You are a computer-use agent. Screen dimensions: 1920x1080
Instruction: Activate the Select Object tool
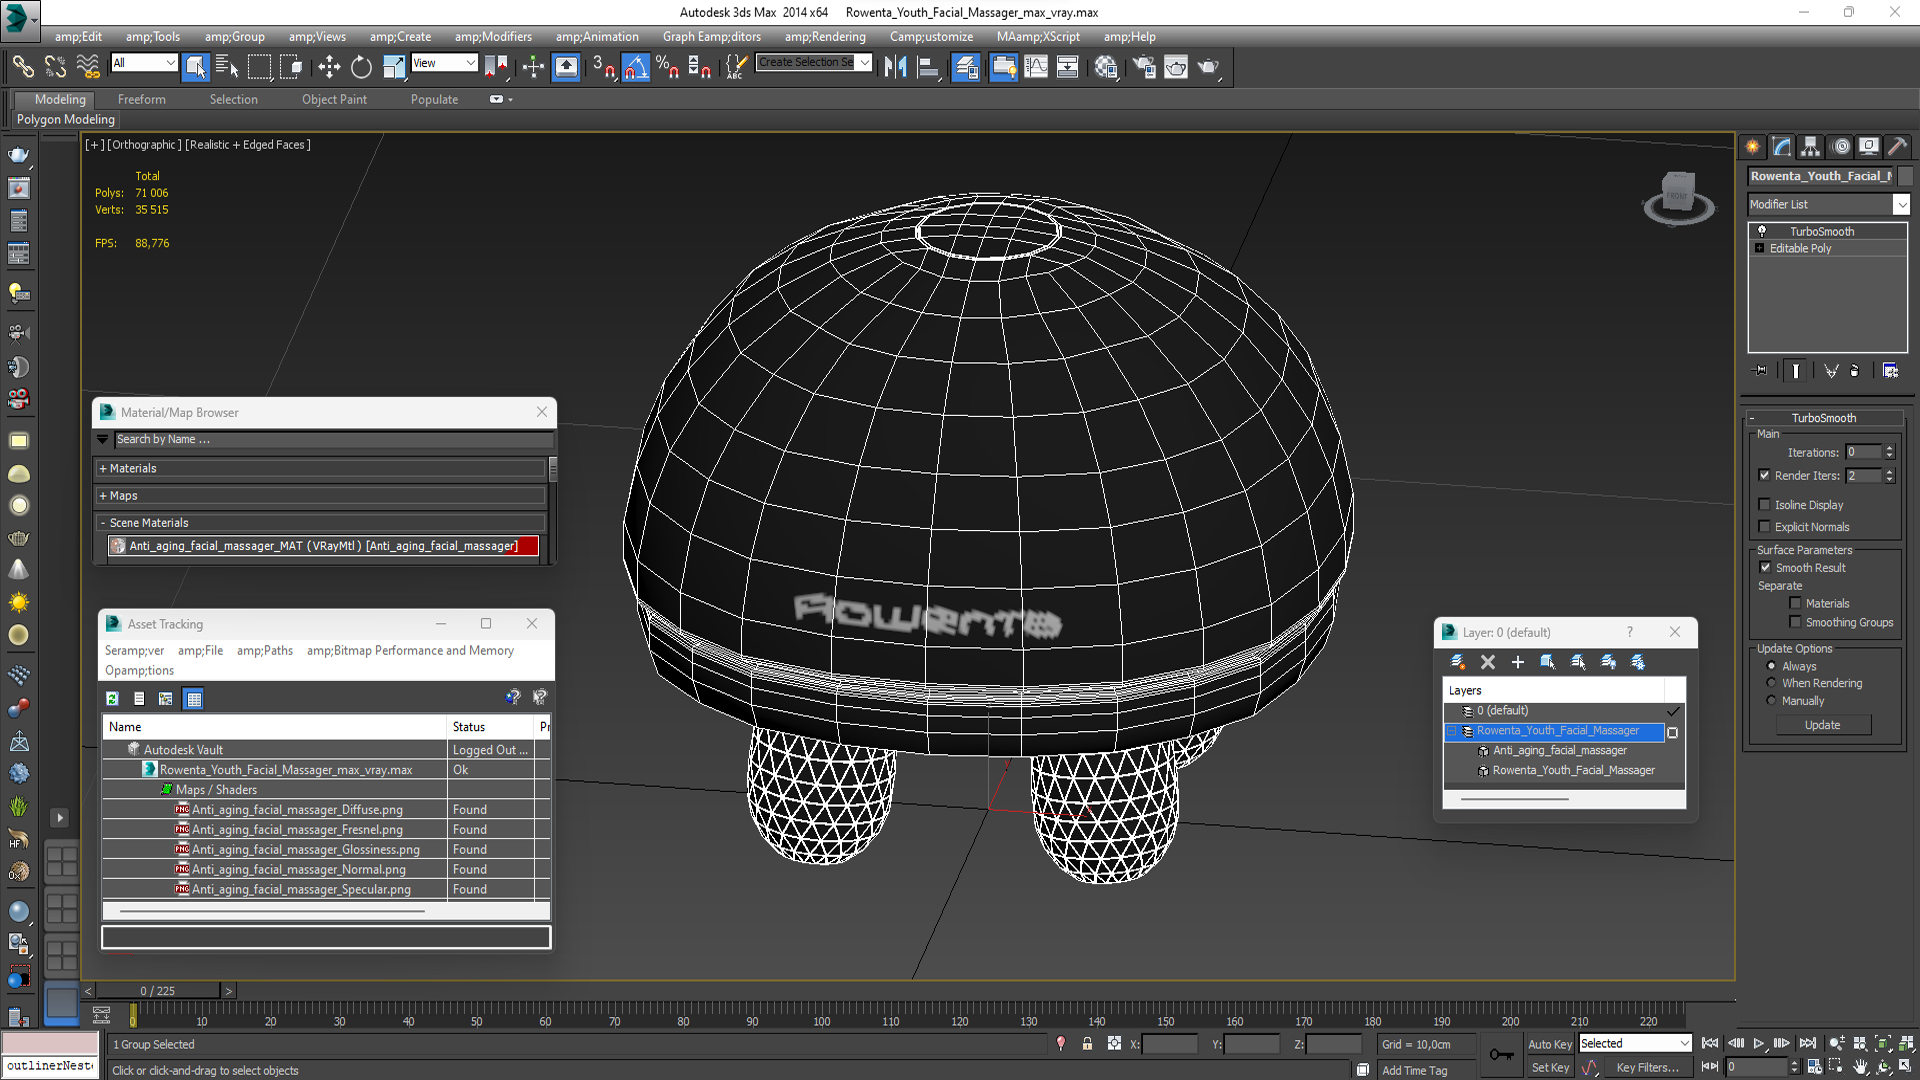pos(196,67)
